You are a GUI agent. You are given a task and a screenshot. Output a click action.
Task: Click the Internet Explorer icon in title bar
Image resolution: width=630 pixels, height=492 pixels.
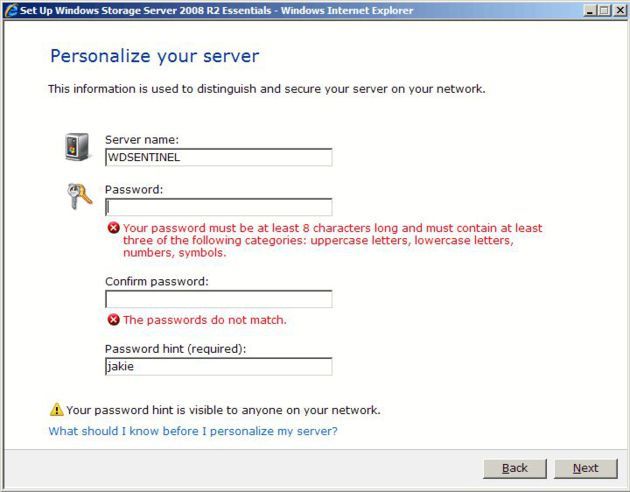pos(11,10)
